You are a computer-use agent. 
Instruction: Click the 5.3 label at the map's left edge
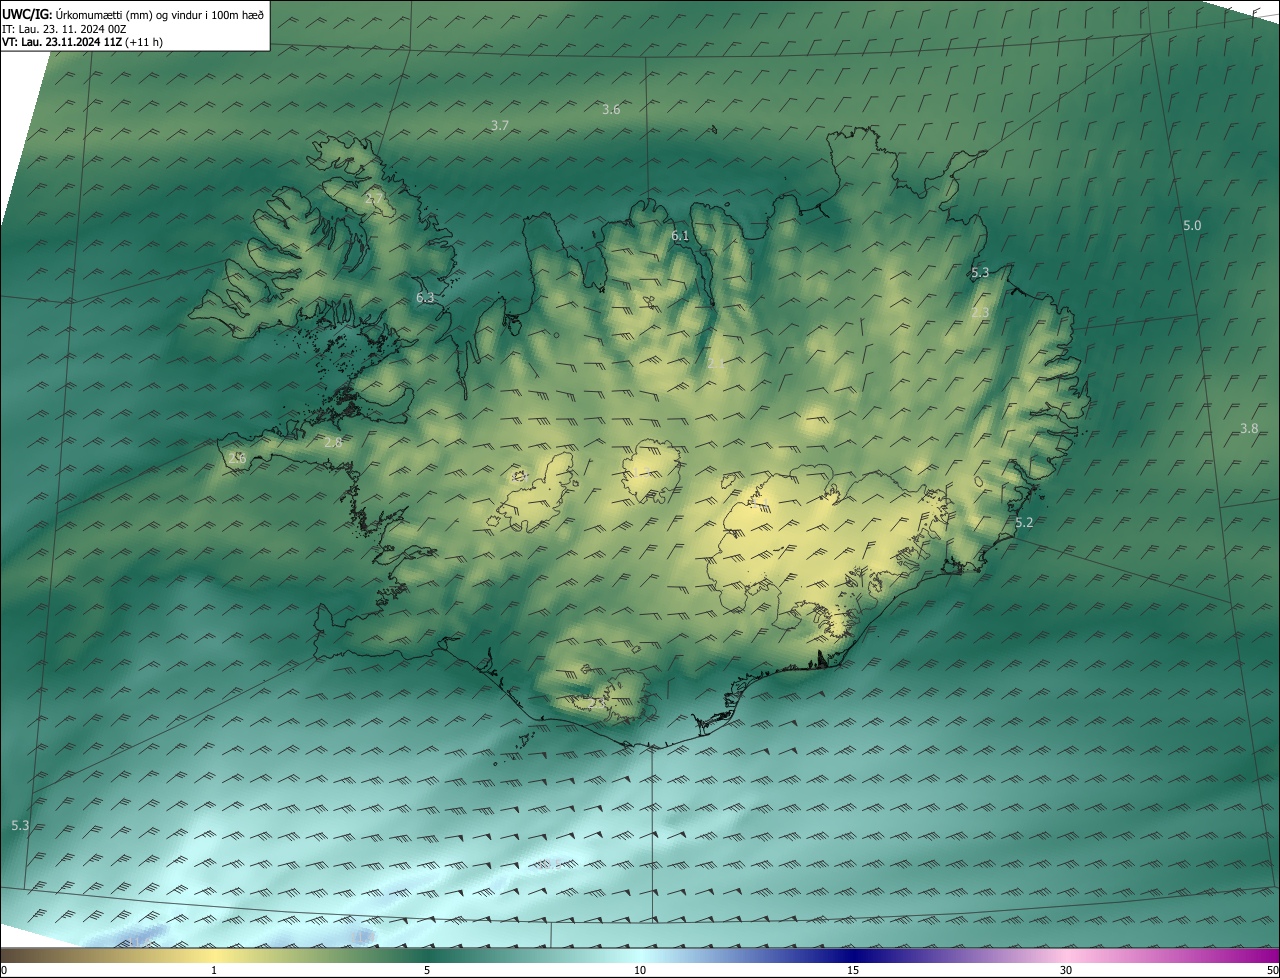[20, 825]
